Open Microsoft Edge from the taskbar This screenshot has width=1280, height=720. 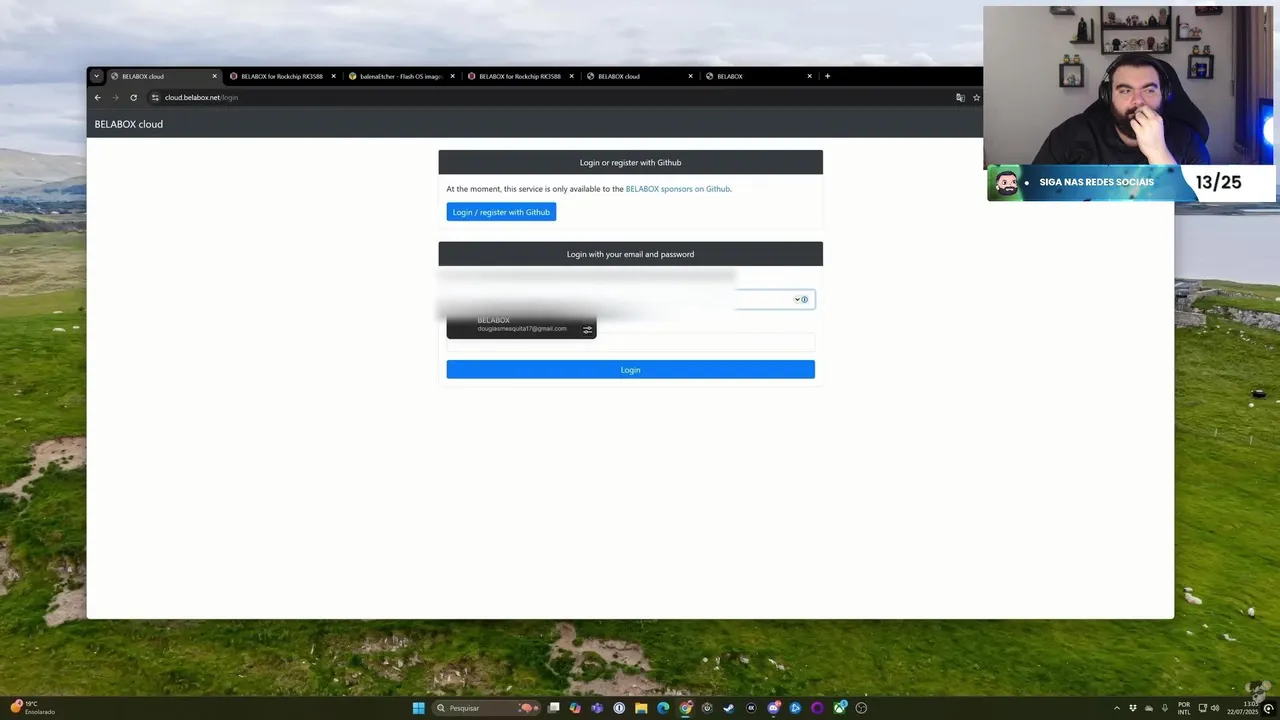click(663, 708)
